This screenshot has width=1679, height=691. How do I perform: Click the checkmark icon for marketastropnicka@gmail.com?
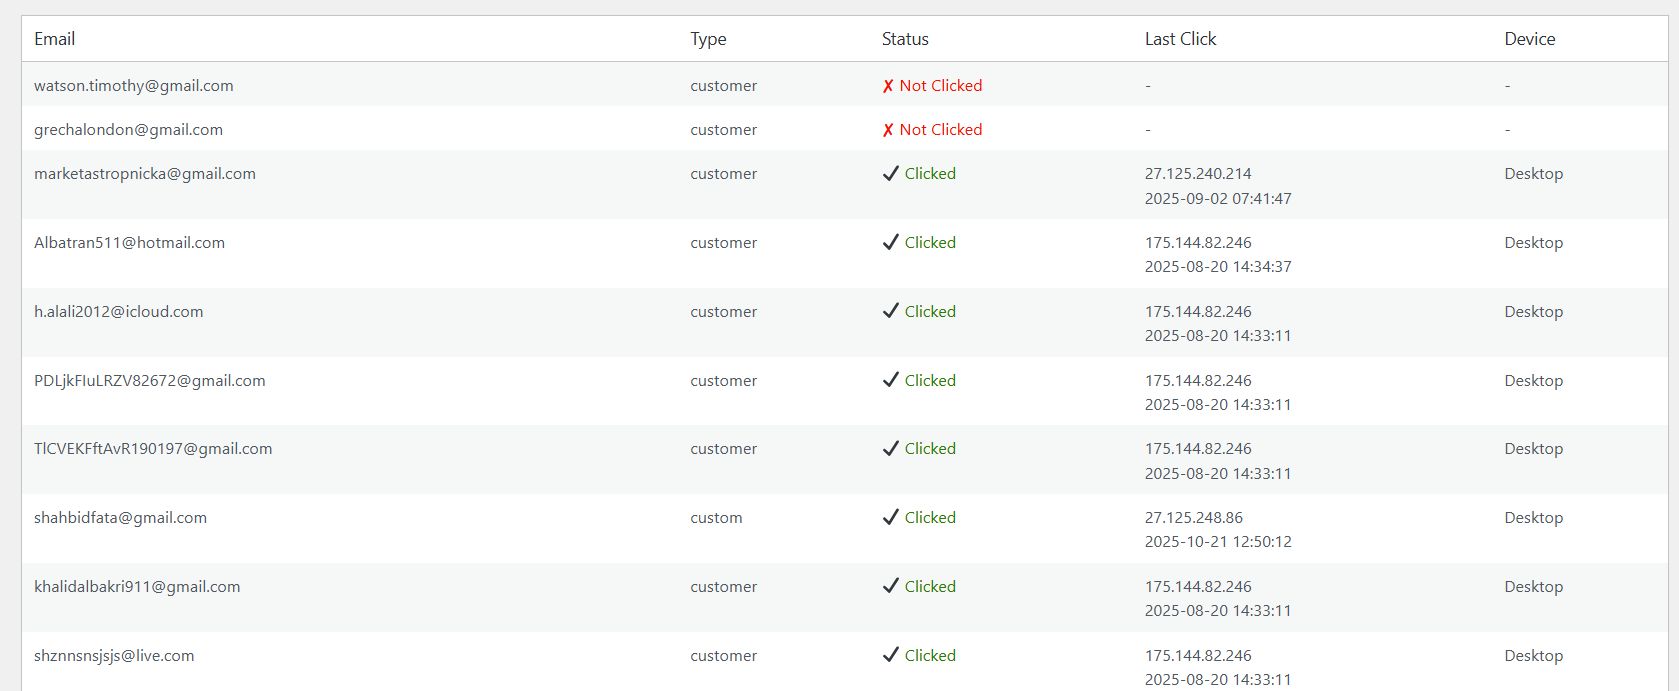(x=891, y=173)
